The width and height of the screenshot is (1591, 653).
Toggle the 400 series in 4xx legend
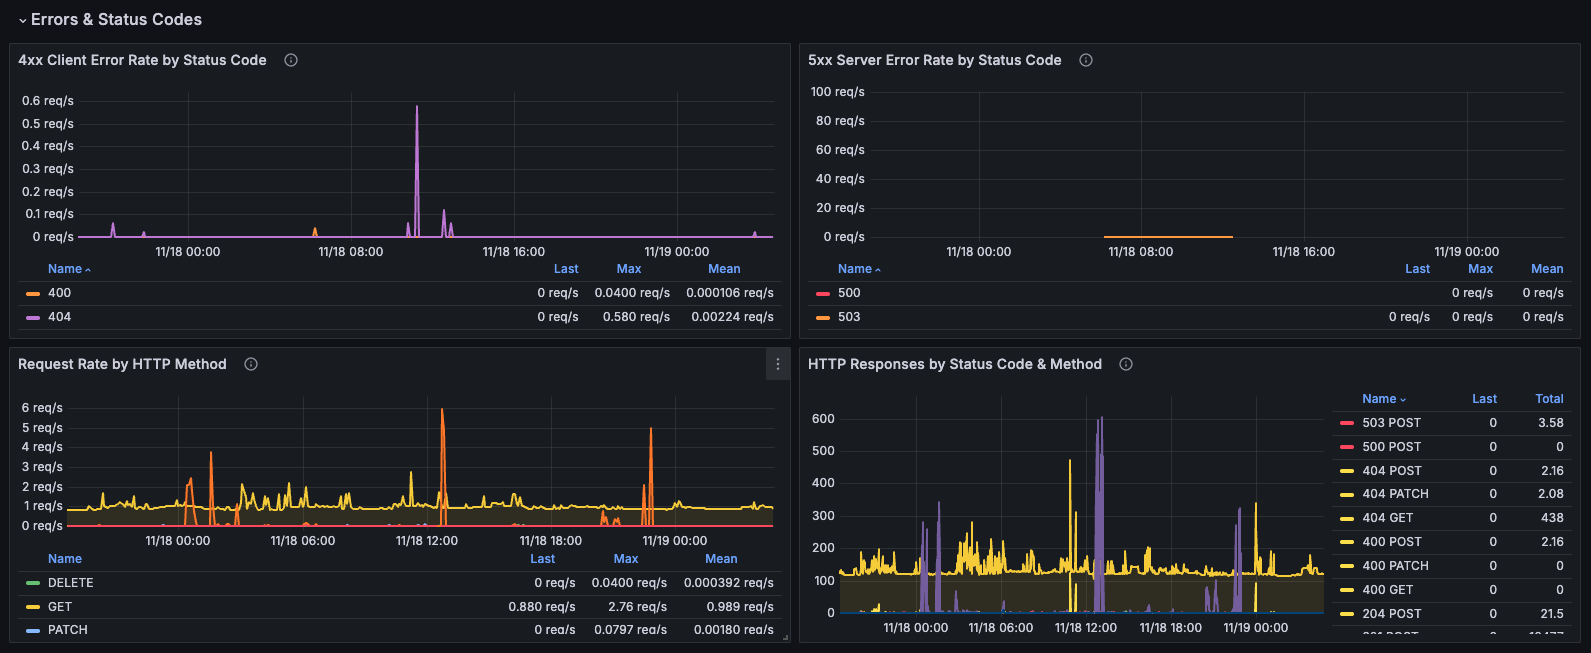tap(60, 293)
